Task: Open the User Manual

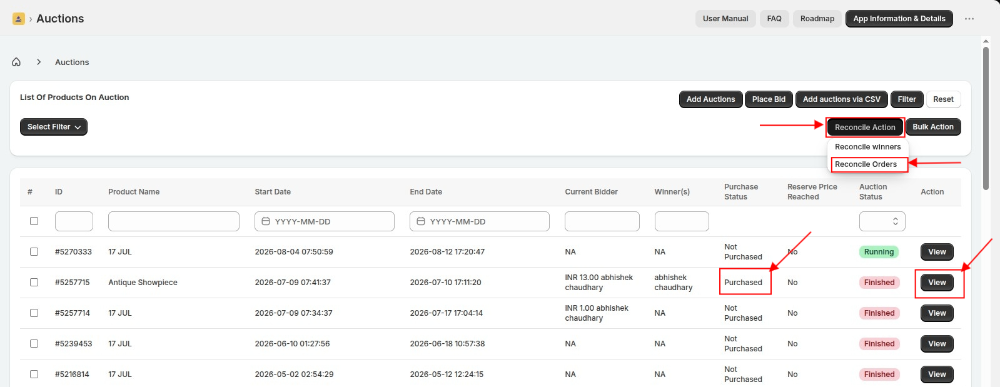Action: 725,18
